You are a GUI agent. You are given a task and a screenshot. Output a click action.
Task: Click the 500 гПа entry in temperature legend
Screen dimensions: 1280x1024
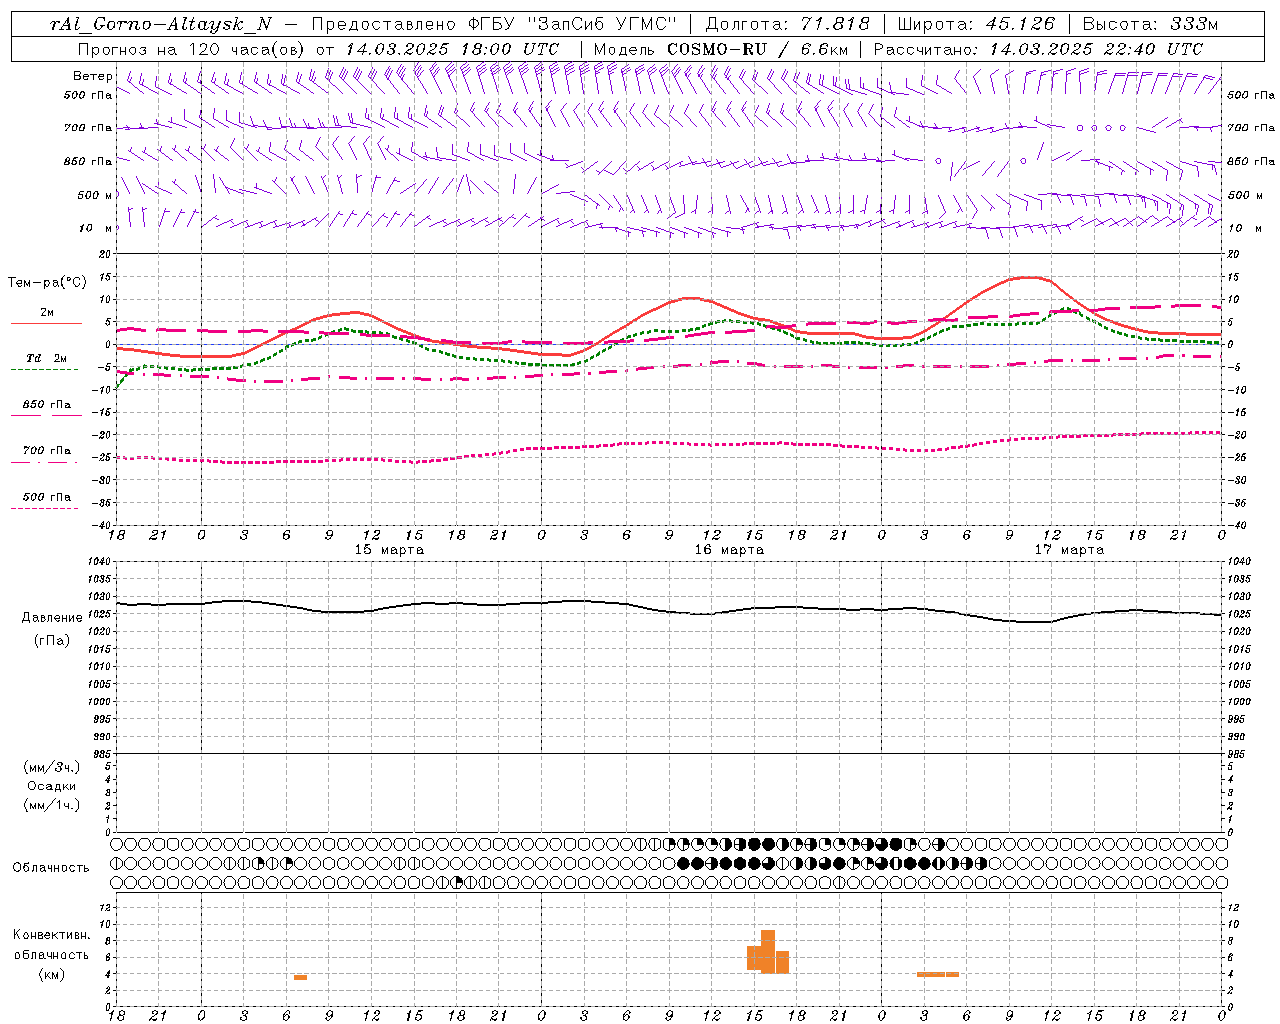[x=47, y=497]
